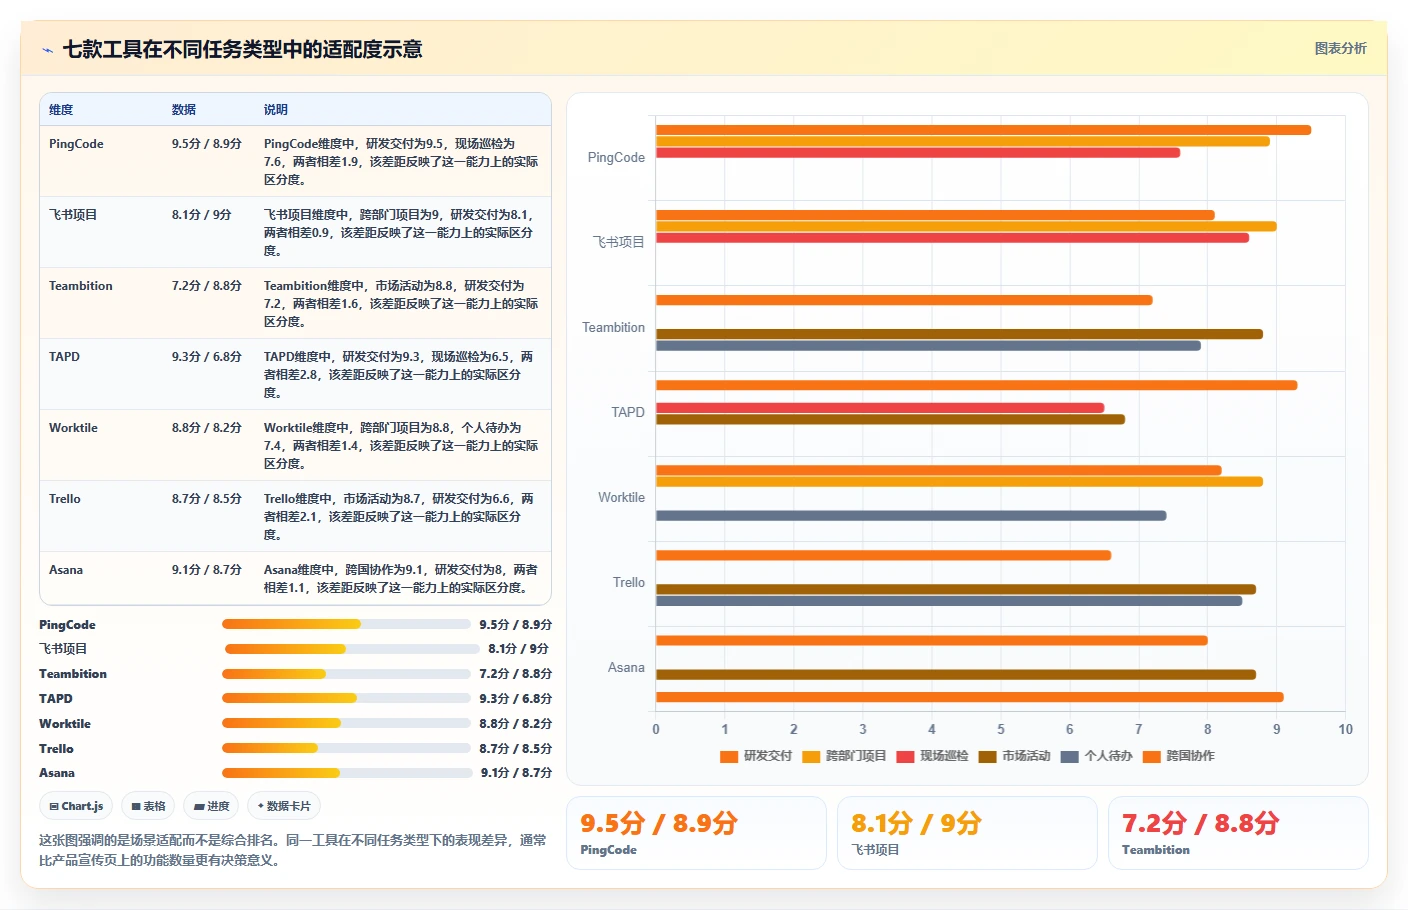Click PingCode's red 现场巡检 bar in the chart
This screenshot has height=910, width=1408.
point(918,153)
